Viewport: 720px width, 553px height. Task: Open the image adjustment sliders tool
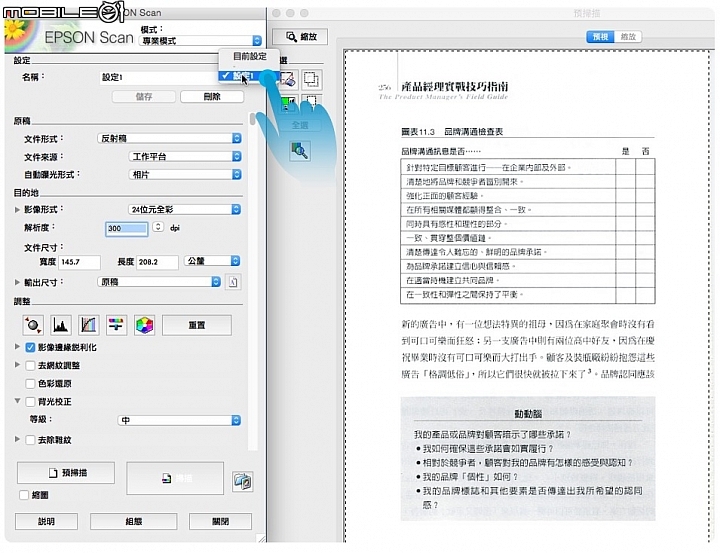click(x=116, y=325)
